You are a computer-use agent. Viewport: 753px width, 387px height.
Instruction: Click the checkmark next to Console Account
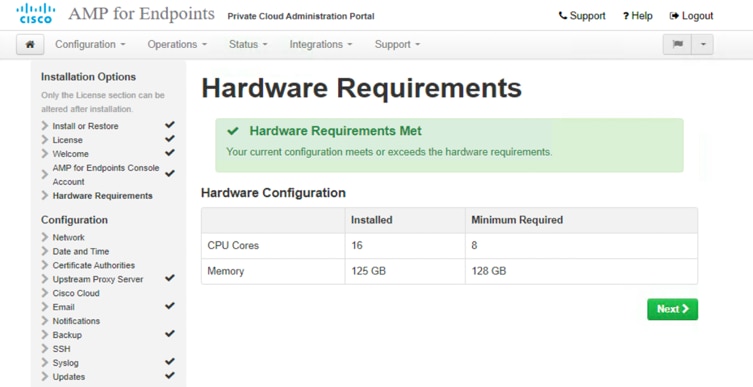170,173
